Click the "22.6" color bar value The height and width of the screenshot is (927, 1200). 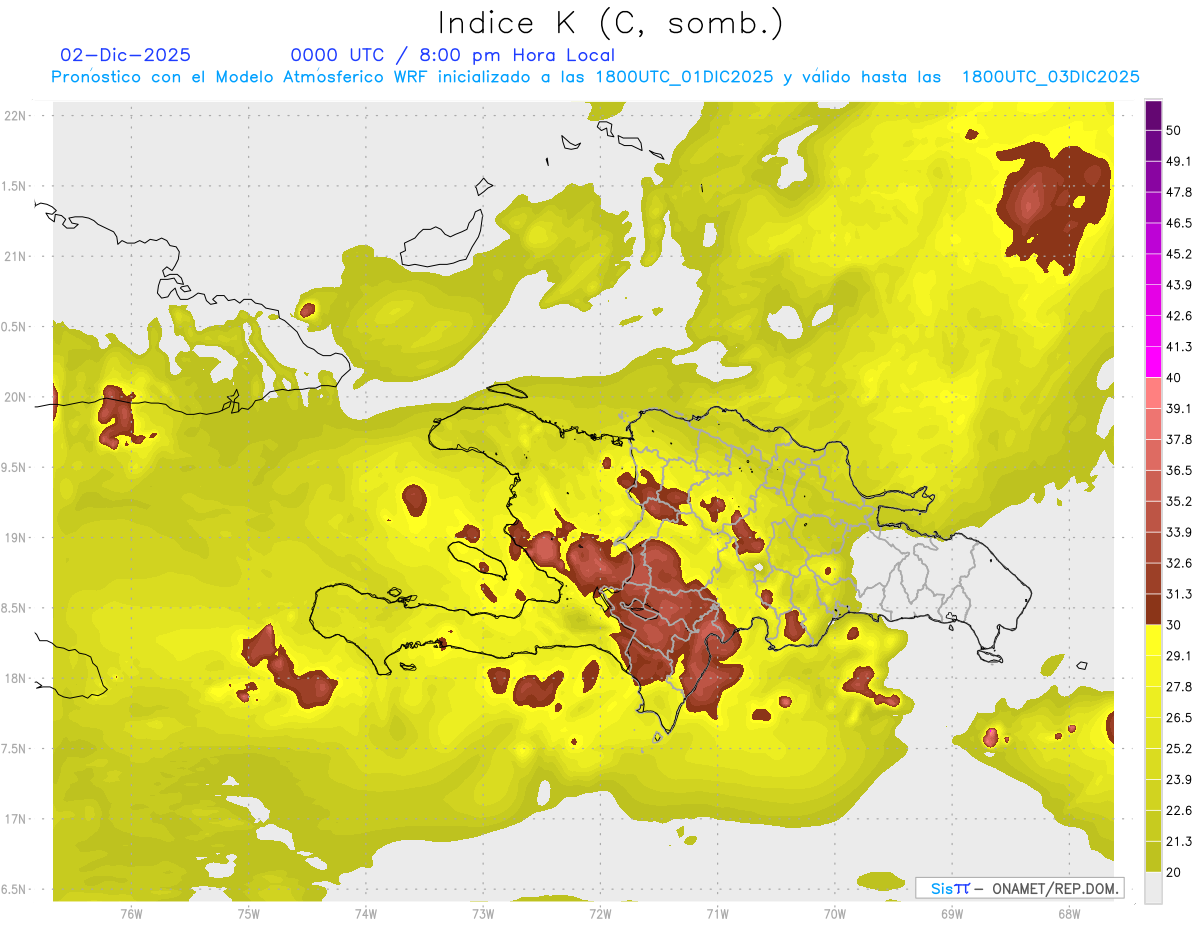pyautogui.click(x=1179, y=810)
